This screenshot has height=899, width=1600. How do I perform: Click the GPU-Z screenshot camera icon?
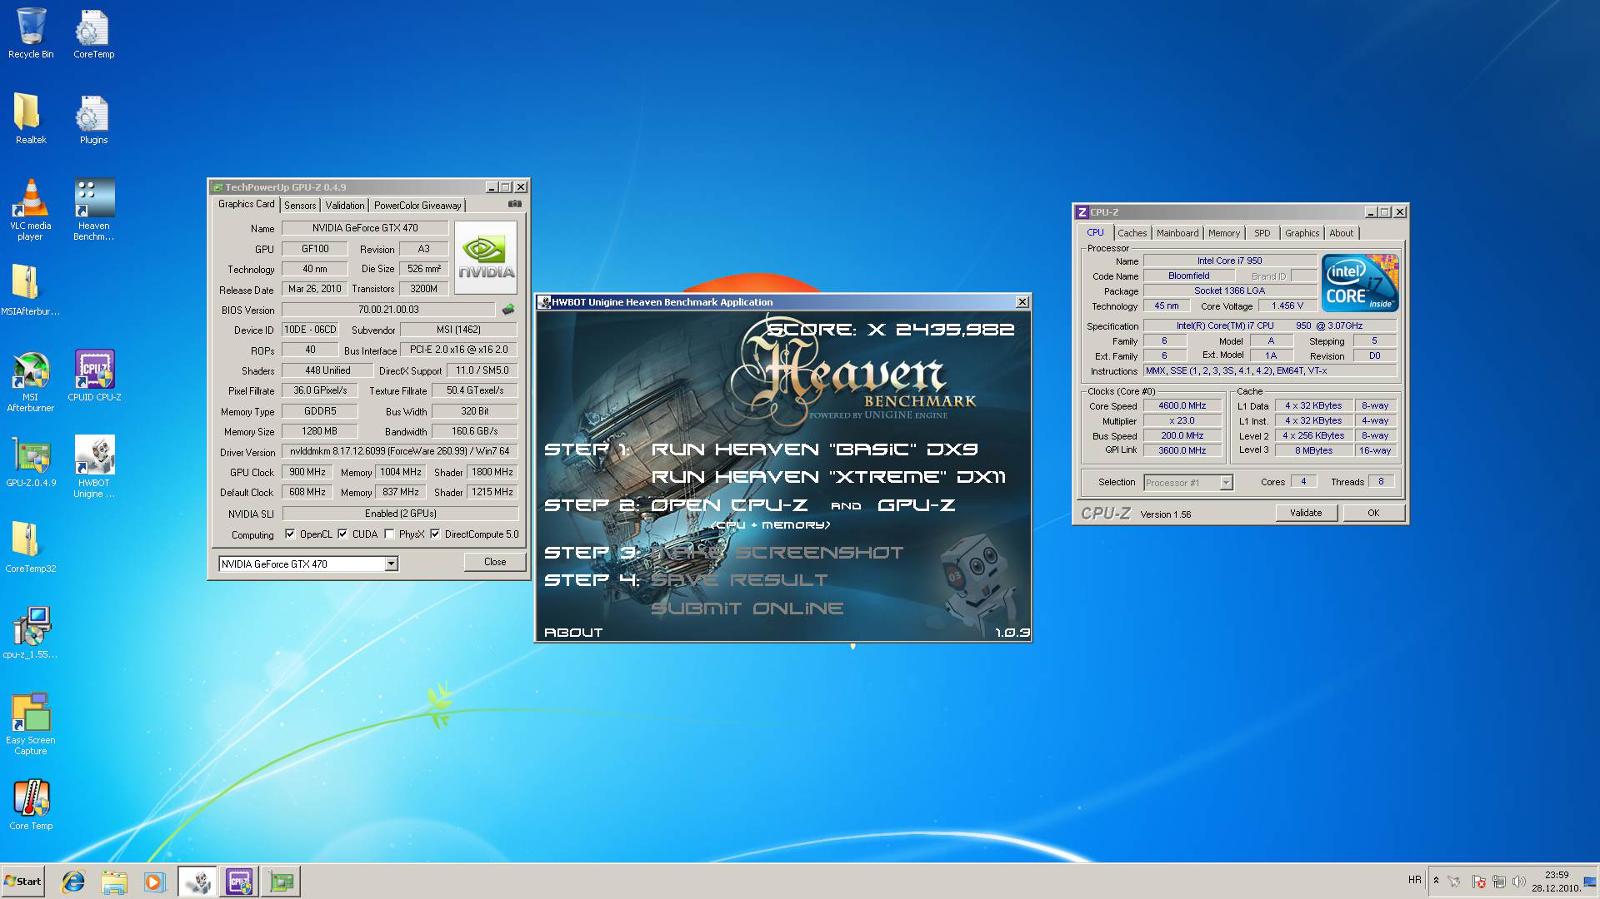514,204
